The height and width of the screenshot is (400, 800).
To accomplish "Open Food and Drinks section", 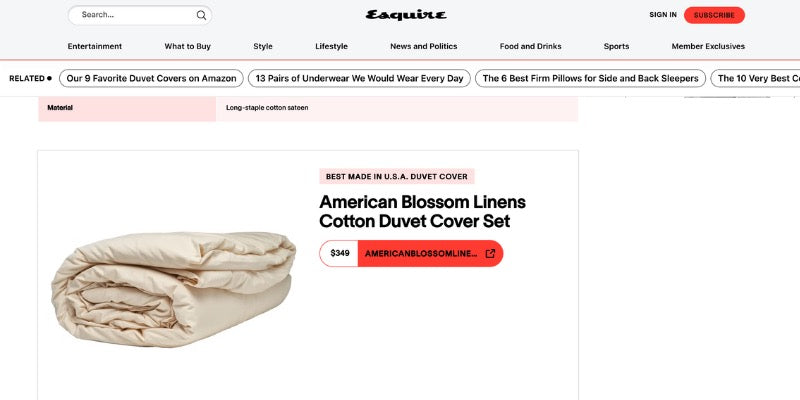I will pos(530,46).
